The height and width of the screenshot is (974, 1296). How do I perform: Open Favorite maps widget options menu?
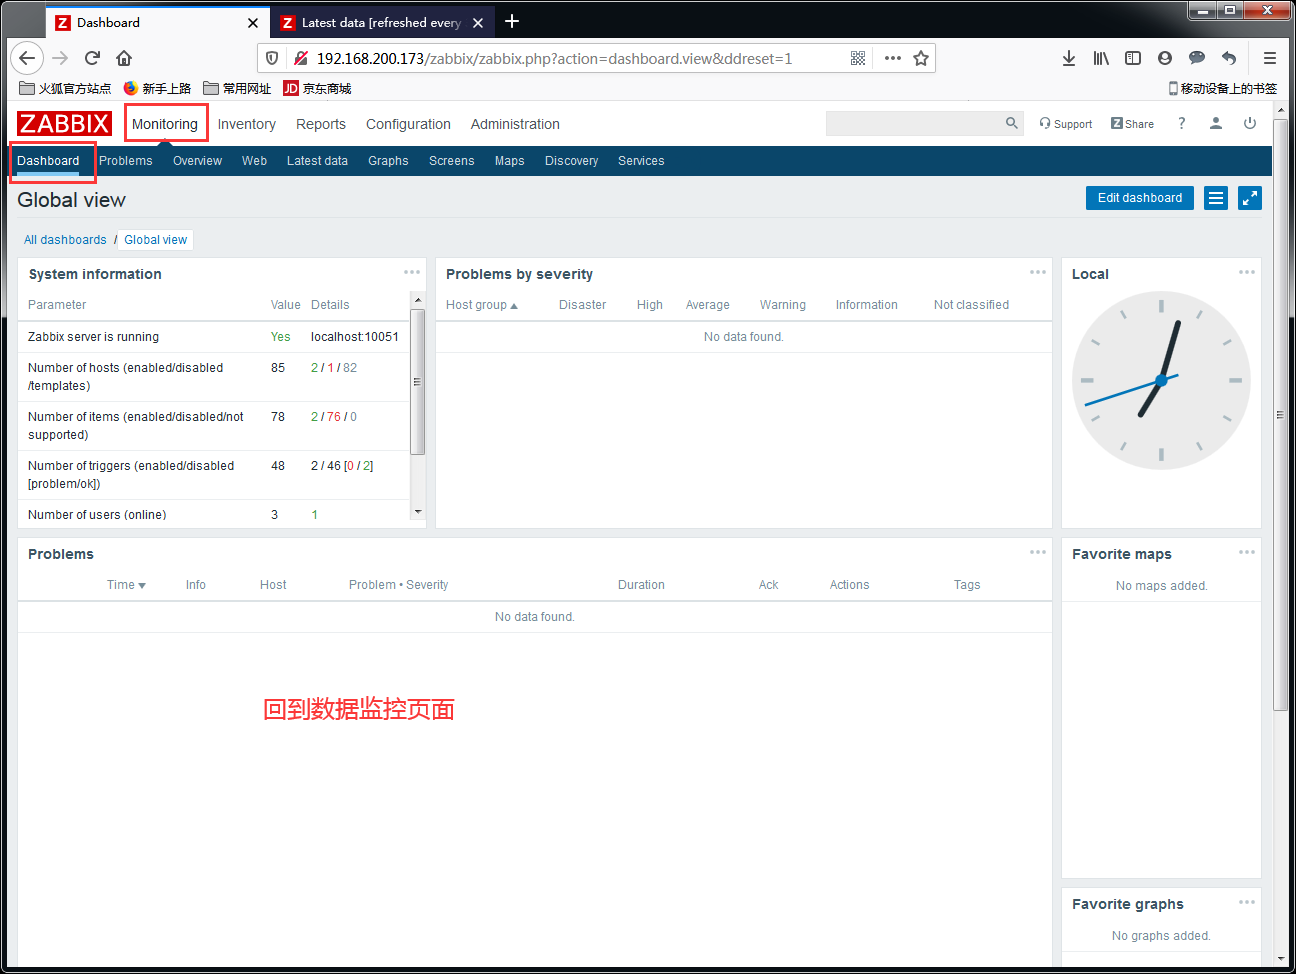1247,552
